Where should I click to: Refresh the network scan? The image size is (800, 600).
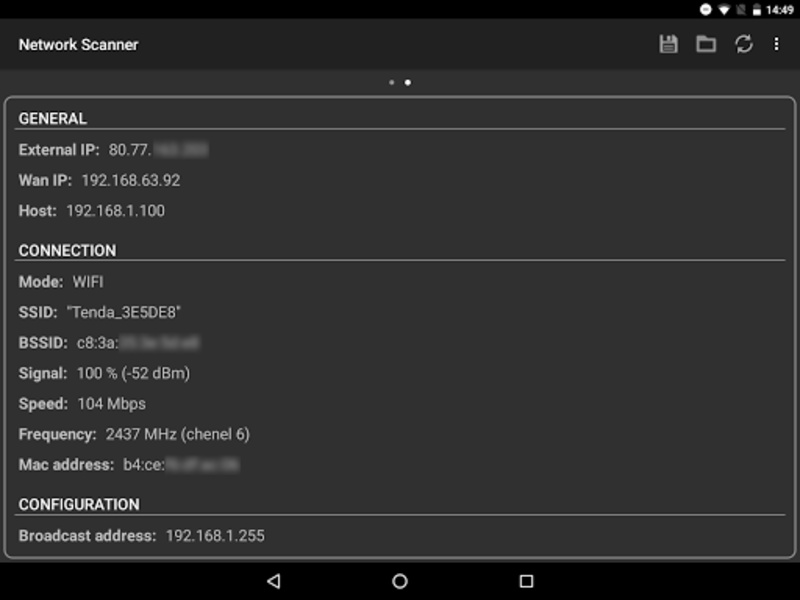pyautogui.click(x=744, y=44)
